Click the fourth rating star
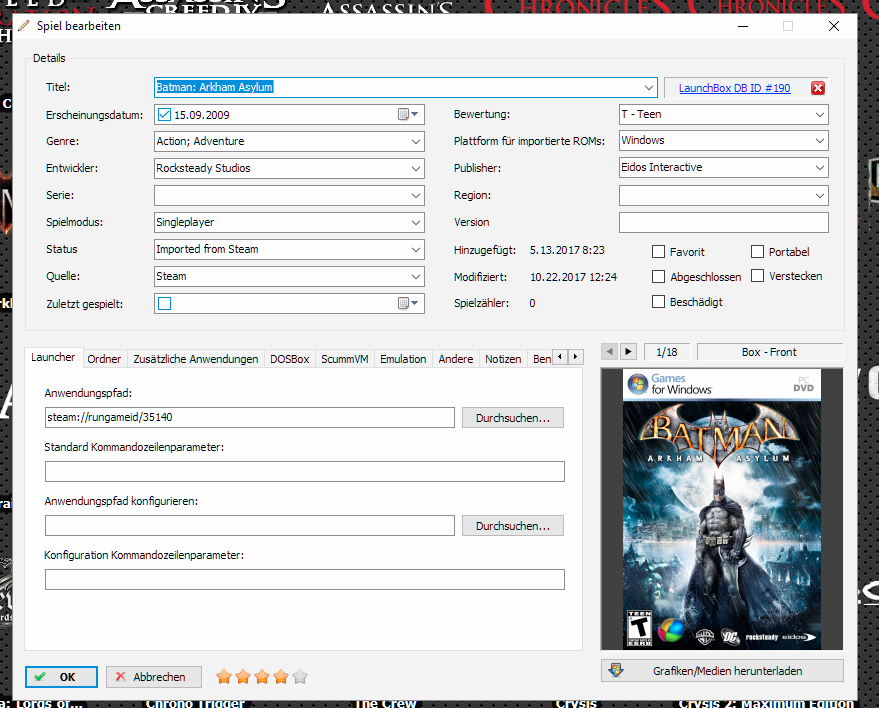 (281, 677)
